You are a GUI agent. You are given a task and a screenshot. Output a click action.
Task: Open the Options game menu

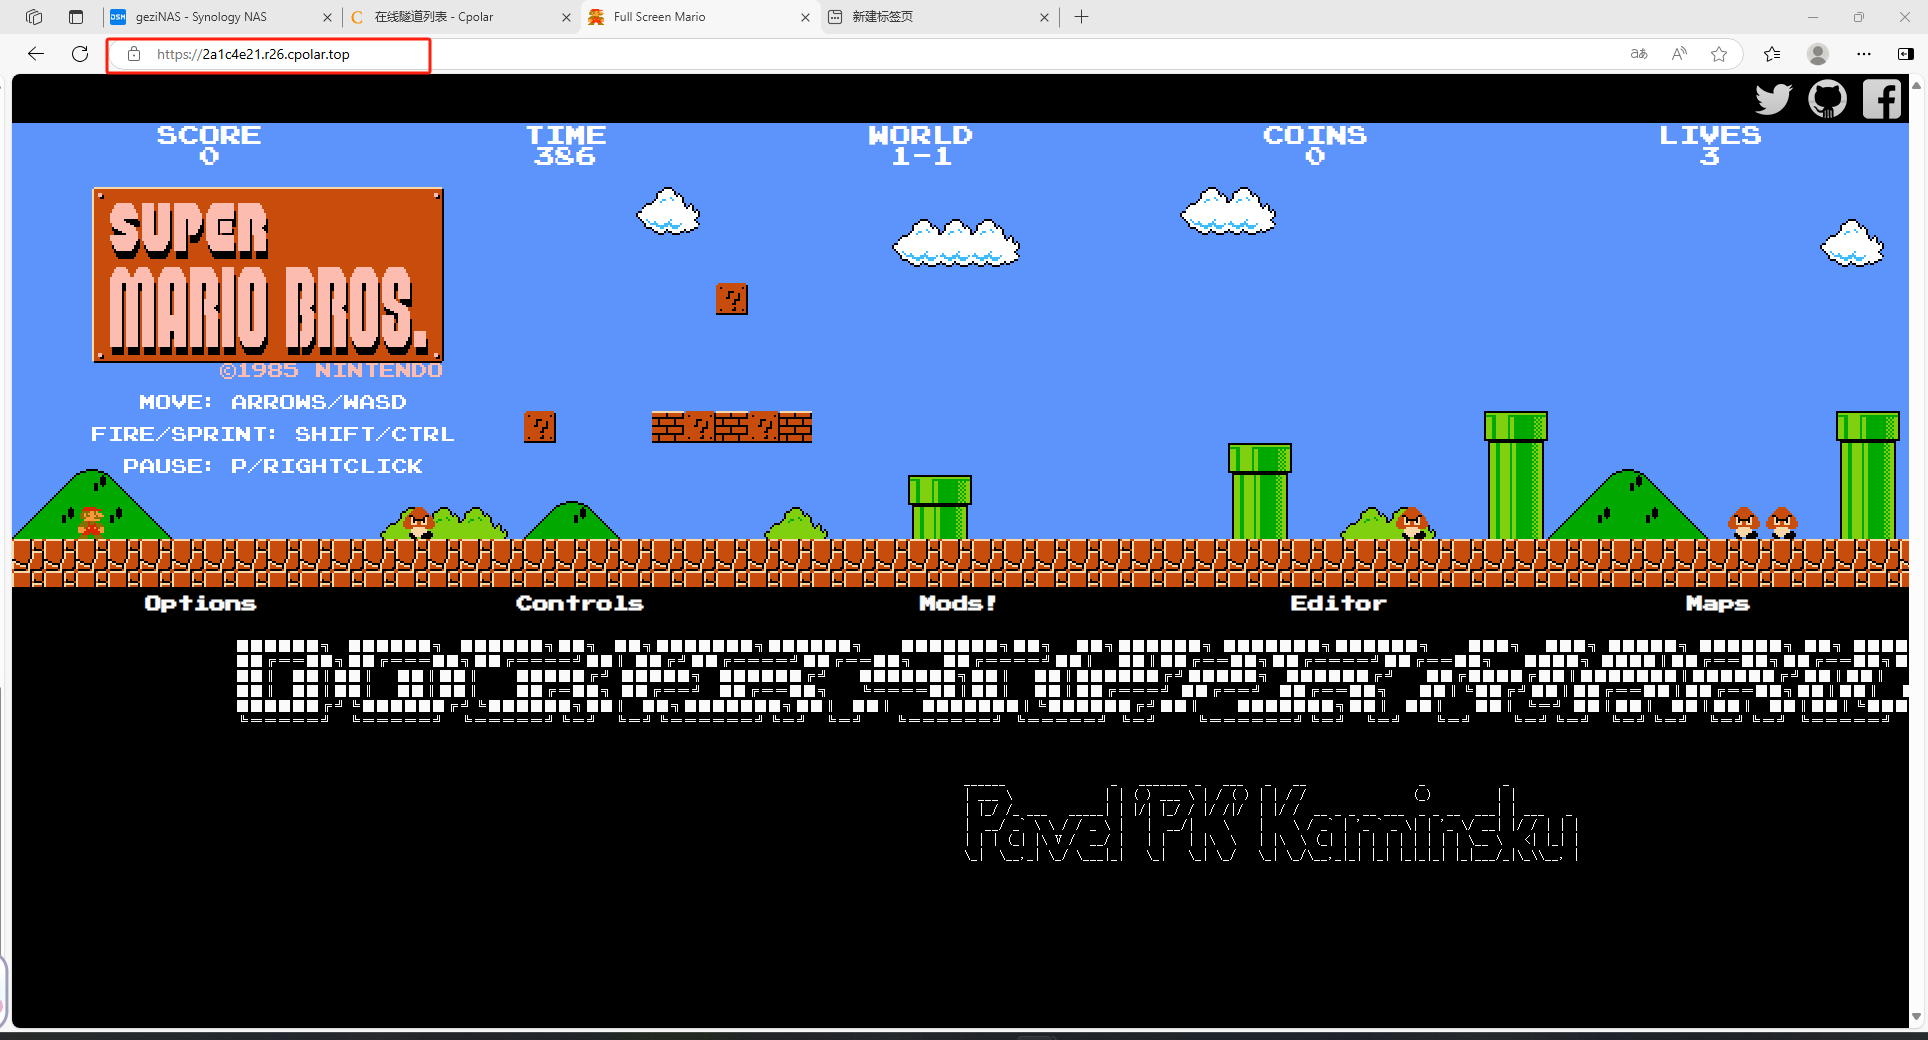tap(201, 603)
